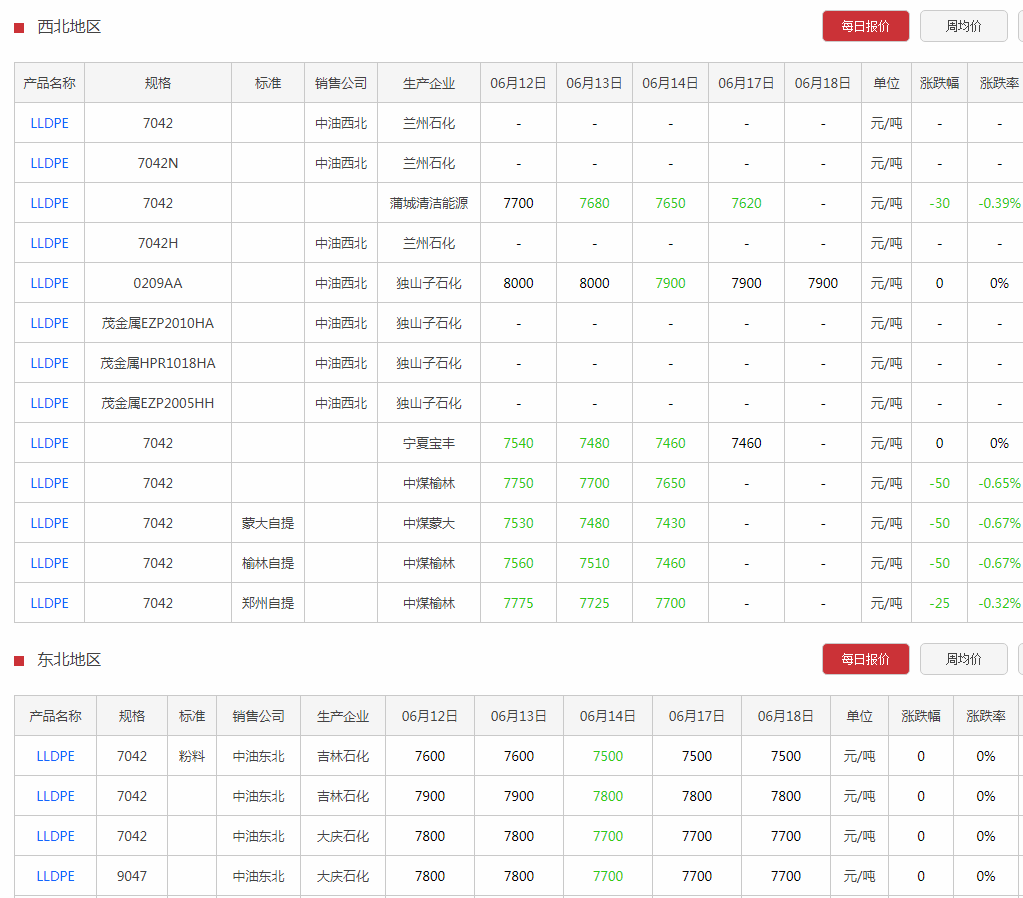Open LLDPE link for 宁夏宝丰 row
The height and width of the screenshot is (898, 1023).
pos(50,443)
